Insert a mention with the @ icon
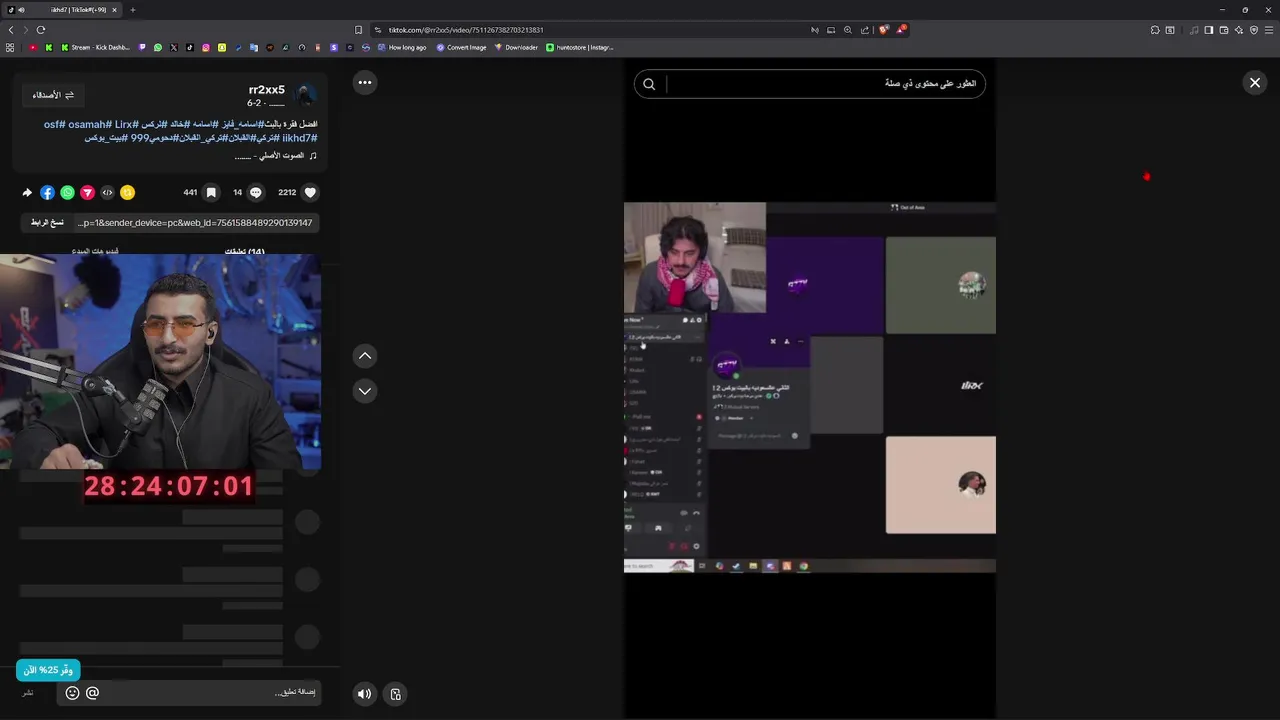Screen dimensions: 1280x720 (x=92, y=693)
